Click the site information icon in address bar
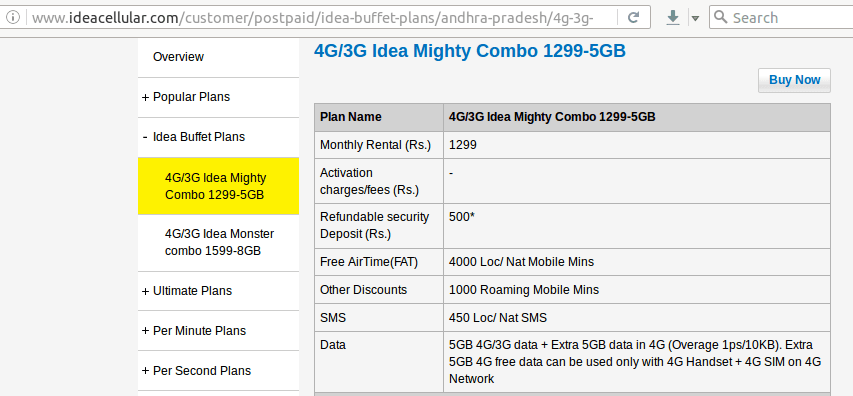This screenshot has height=396, width=853. pos(13,17)
